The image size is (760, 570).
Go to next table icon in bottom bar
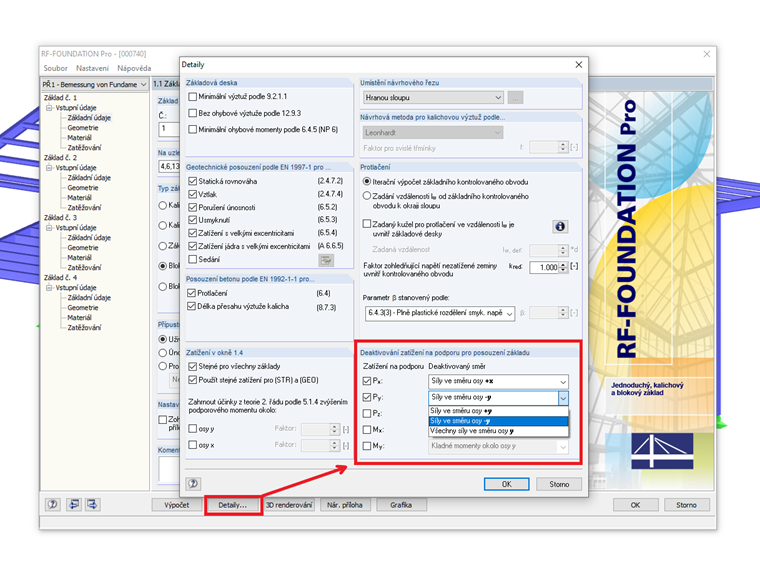pyautogui.click(x=92, y=505)
